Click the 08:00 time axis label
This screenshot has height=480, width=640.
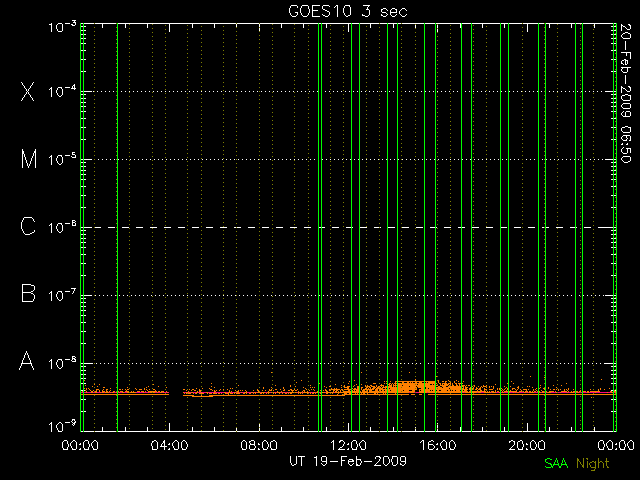tap(259, 445)
